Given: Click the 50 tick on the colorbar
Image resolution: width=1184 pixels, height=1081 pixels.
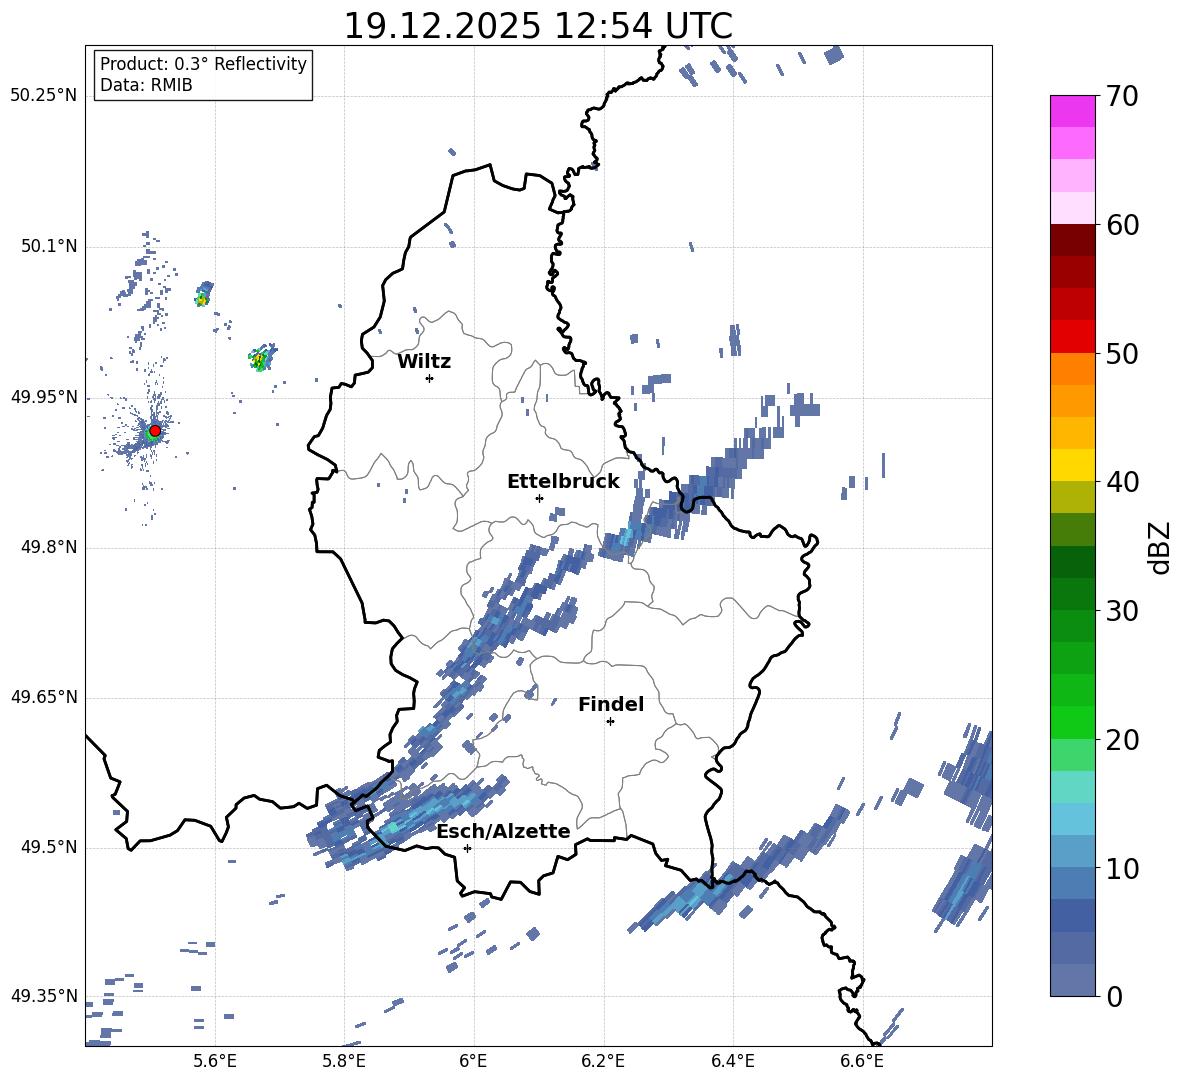Looking at the screenshot, I should (x=1123, y=354).
